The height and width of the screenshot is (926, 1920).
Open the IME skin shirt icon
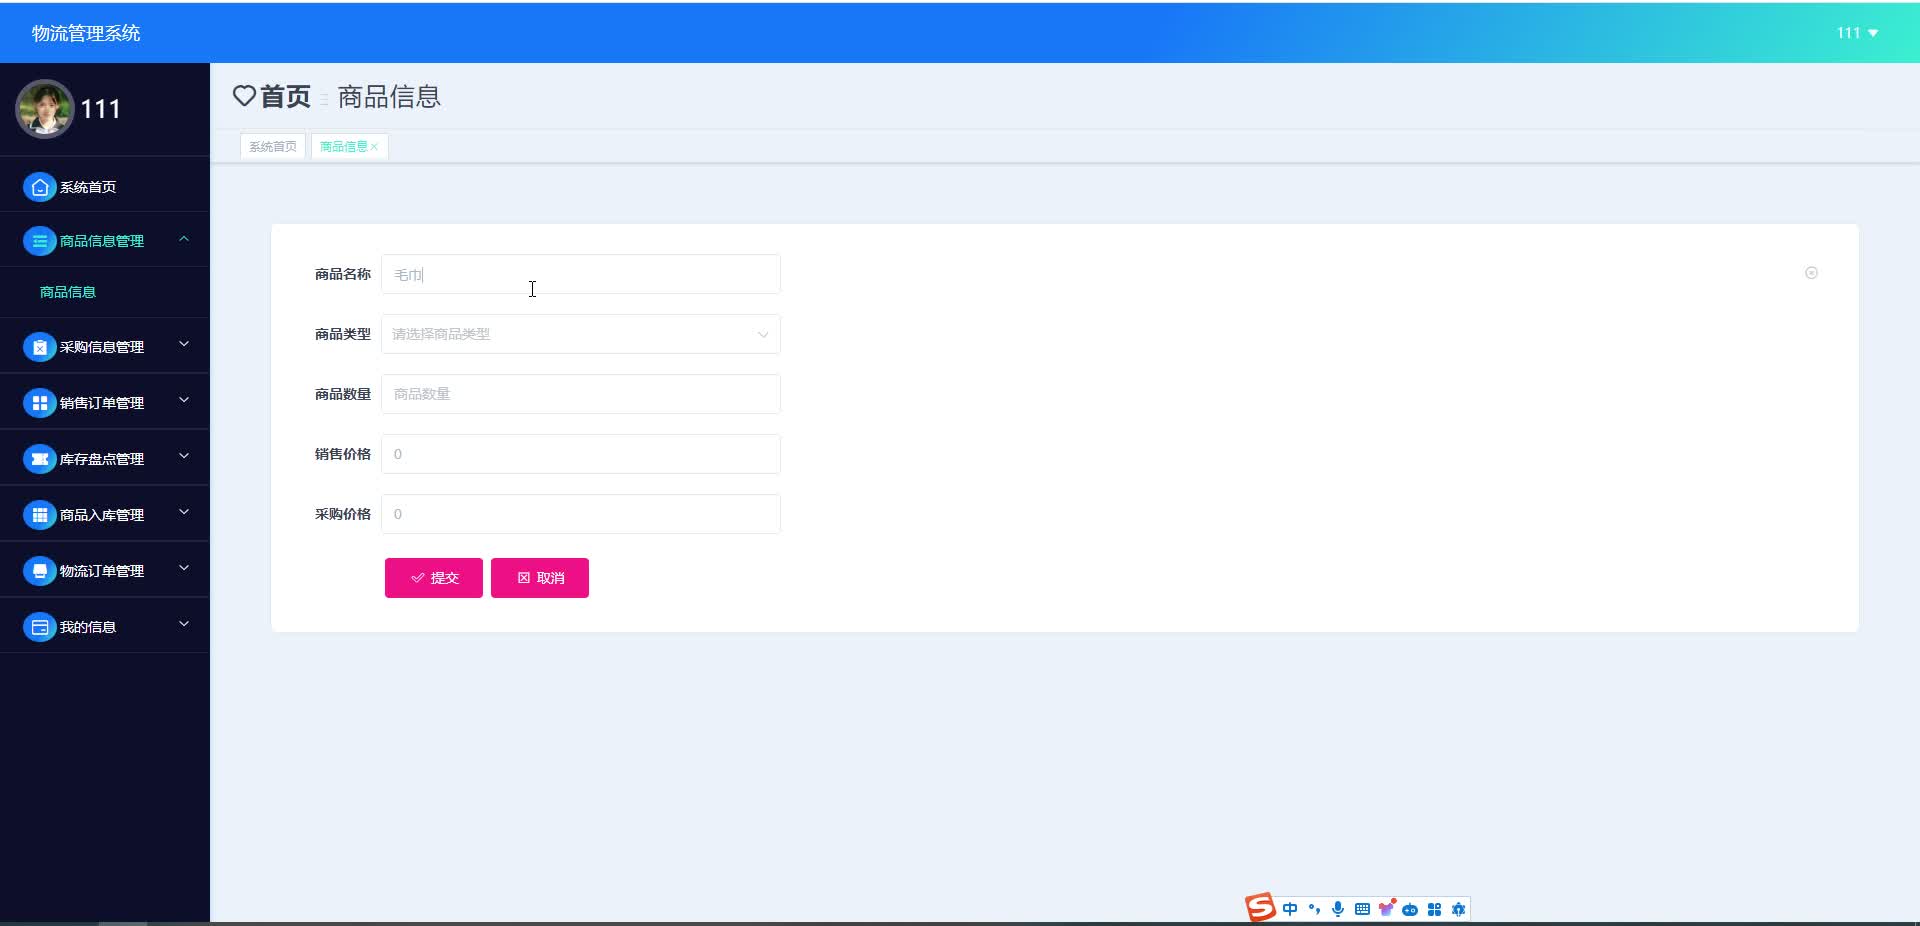point(1386,908)
